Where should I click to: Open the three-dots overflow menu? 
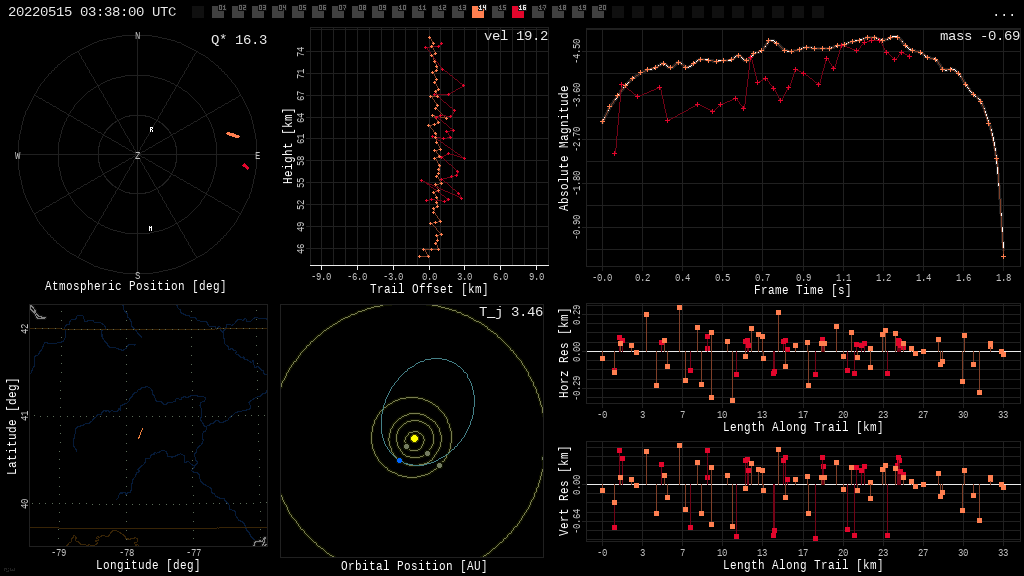(1003, 13)
